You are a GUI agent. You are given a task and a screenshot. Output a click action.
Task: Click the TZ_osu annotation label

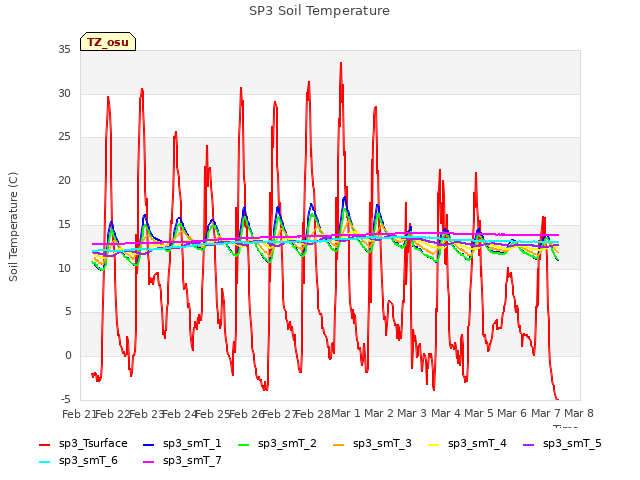(108, 42)
